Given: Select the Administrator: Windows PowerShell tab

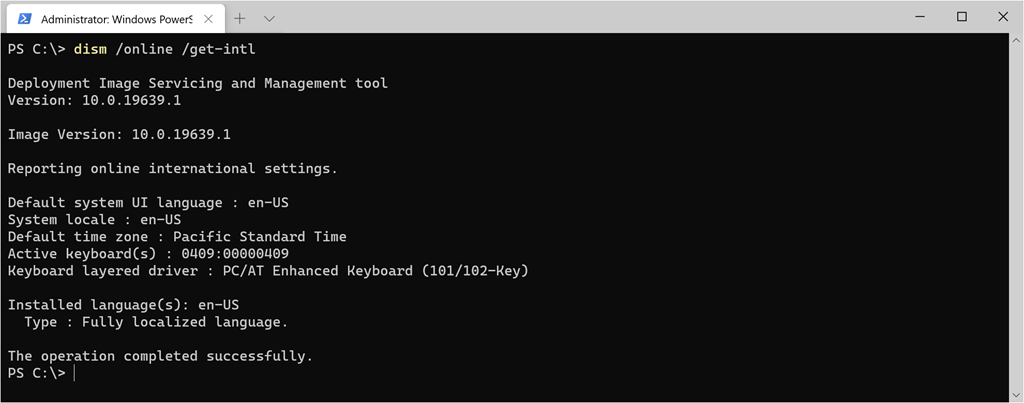Looking at the screenshot, I should 110,18.
